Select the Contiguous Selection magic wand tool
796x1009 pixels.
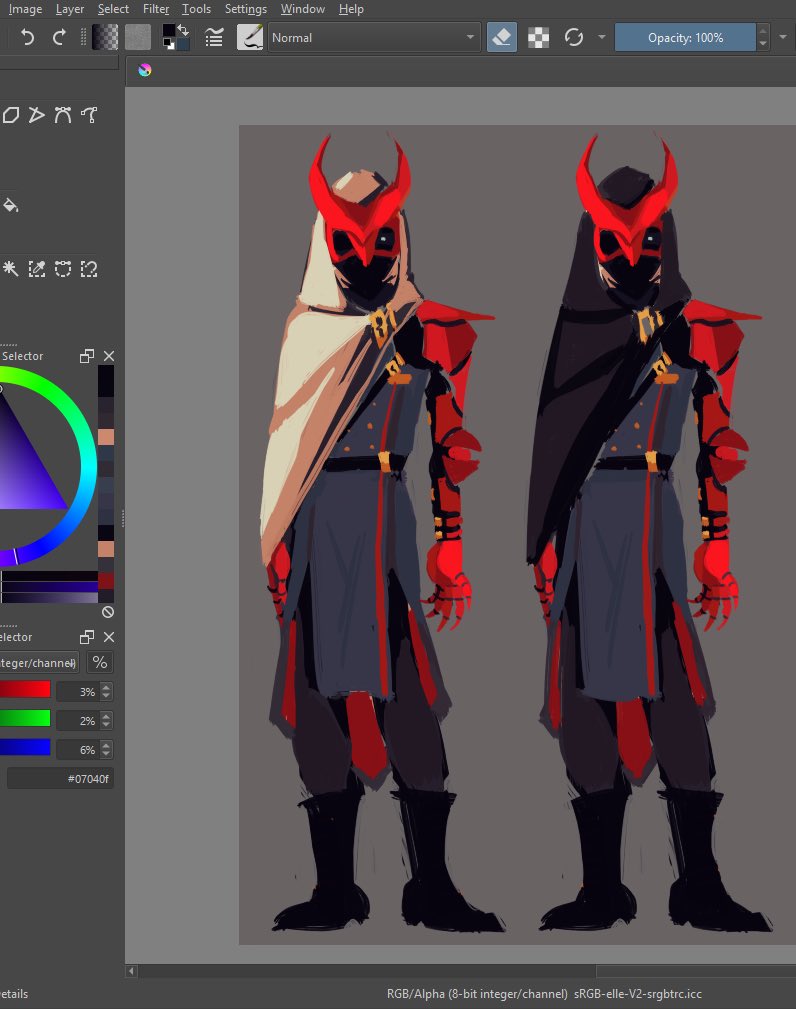coord(10,268)
